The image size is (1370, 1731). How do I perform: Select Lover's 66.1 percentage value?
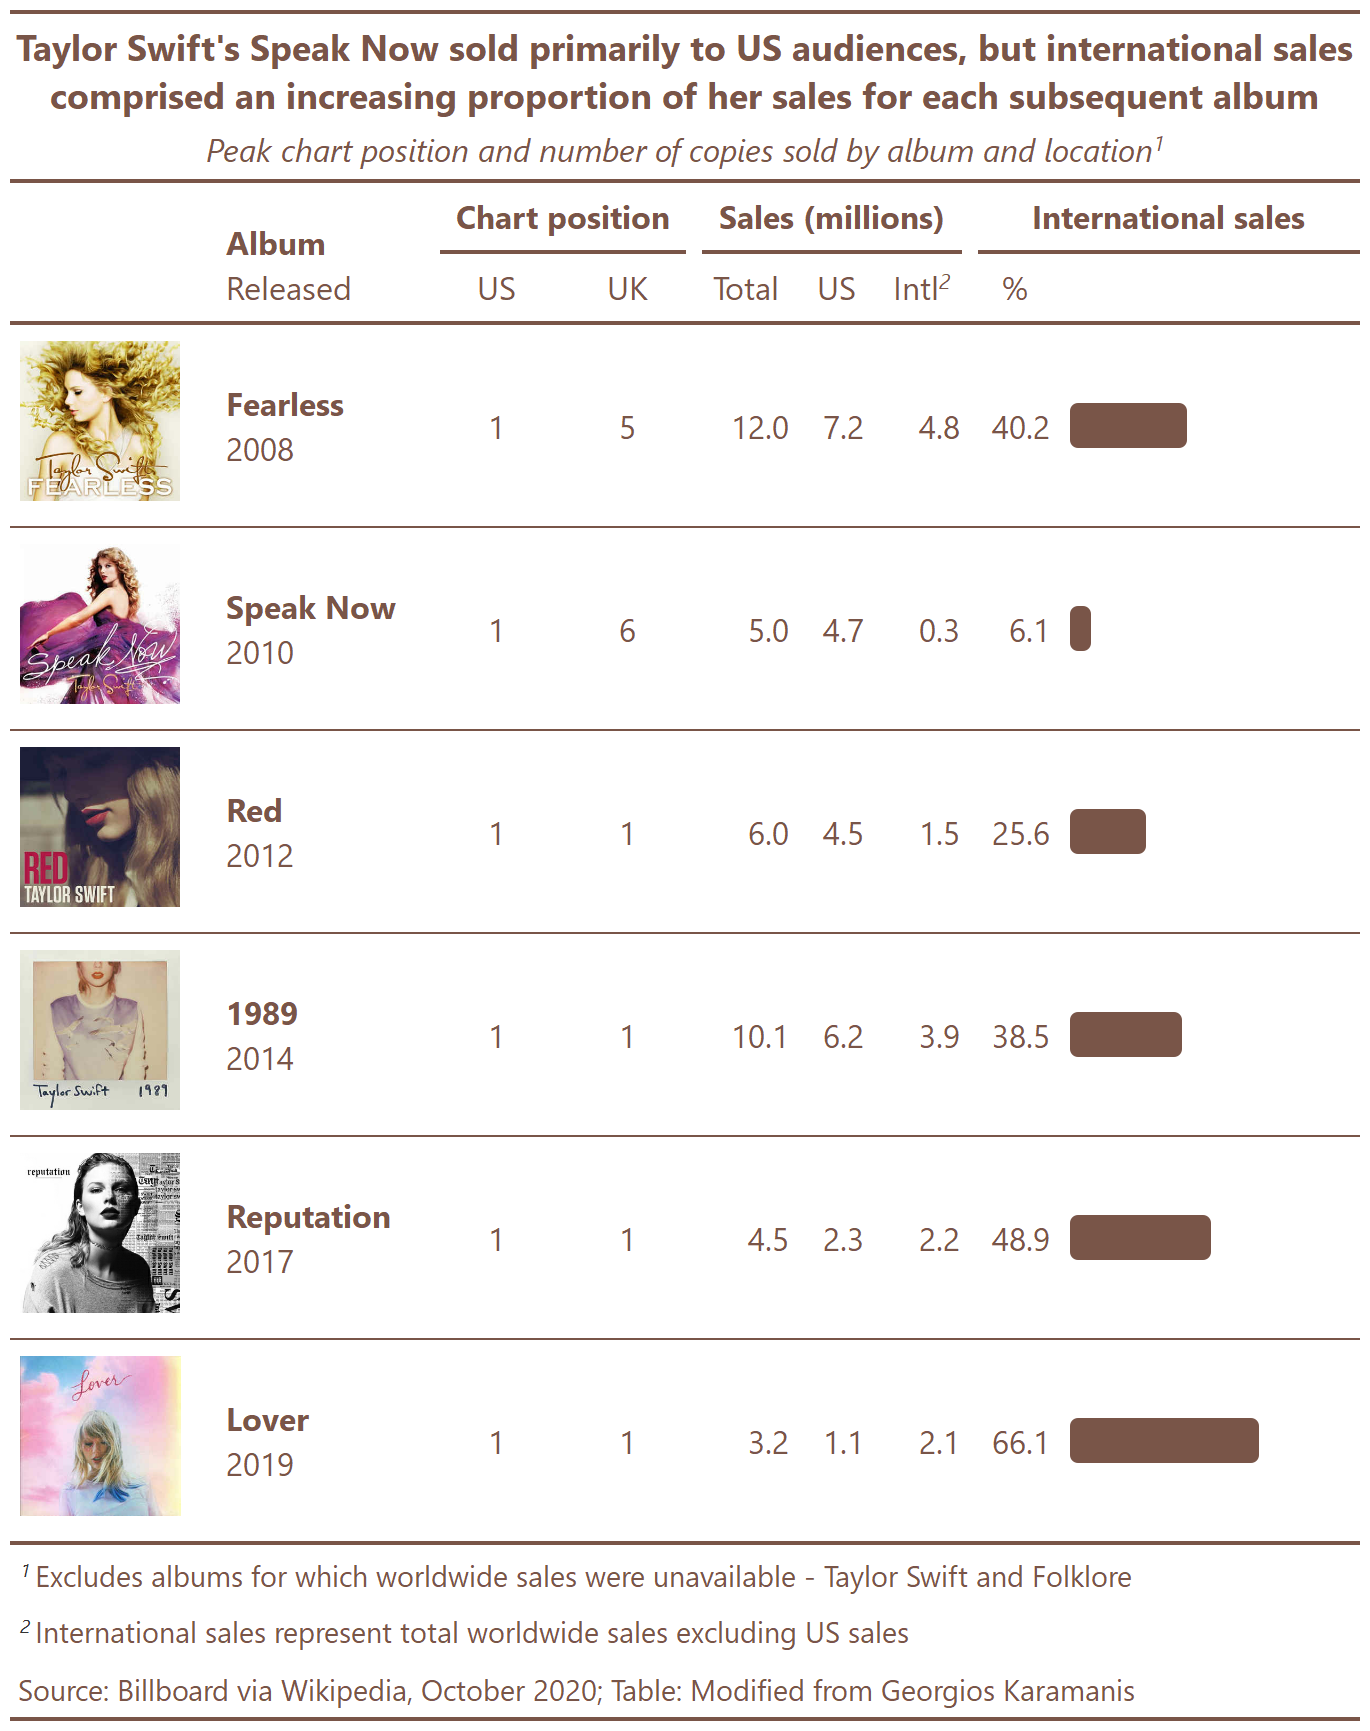point(1020,1443)
